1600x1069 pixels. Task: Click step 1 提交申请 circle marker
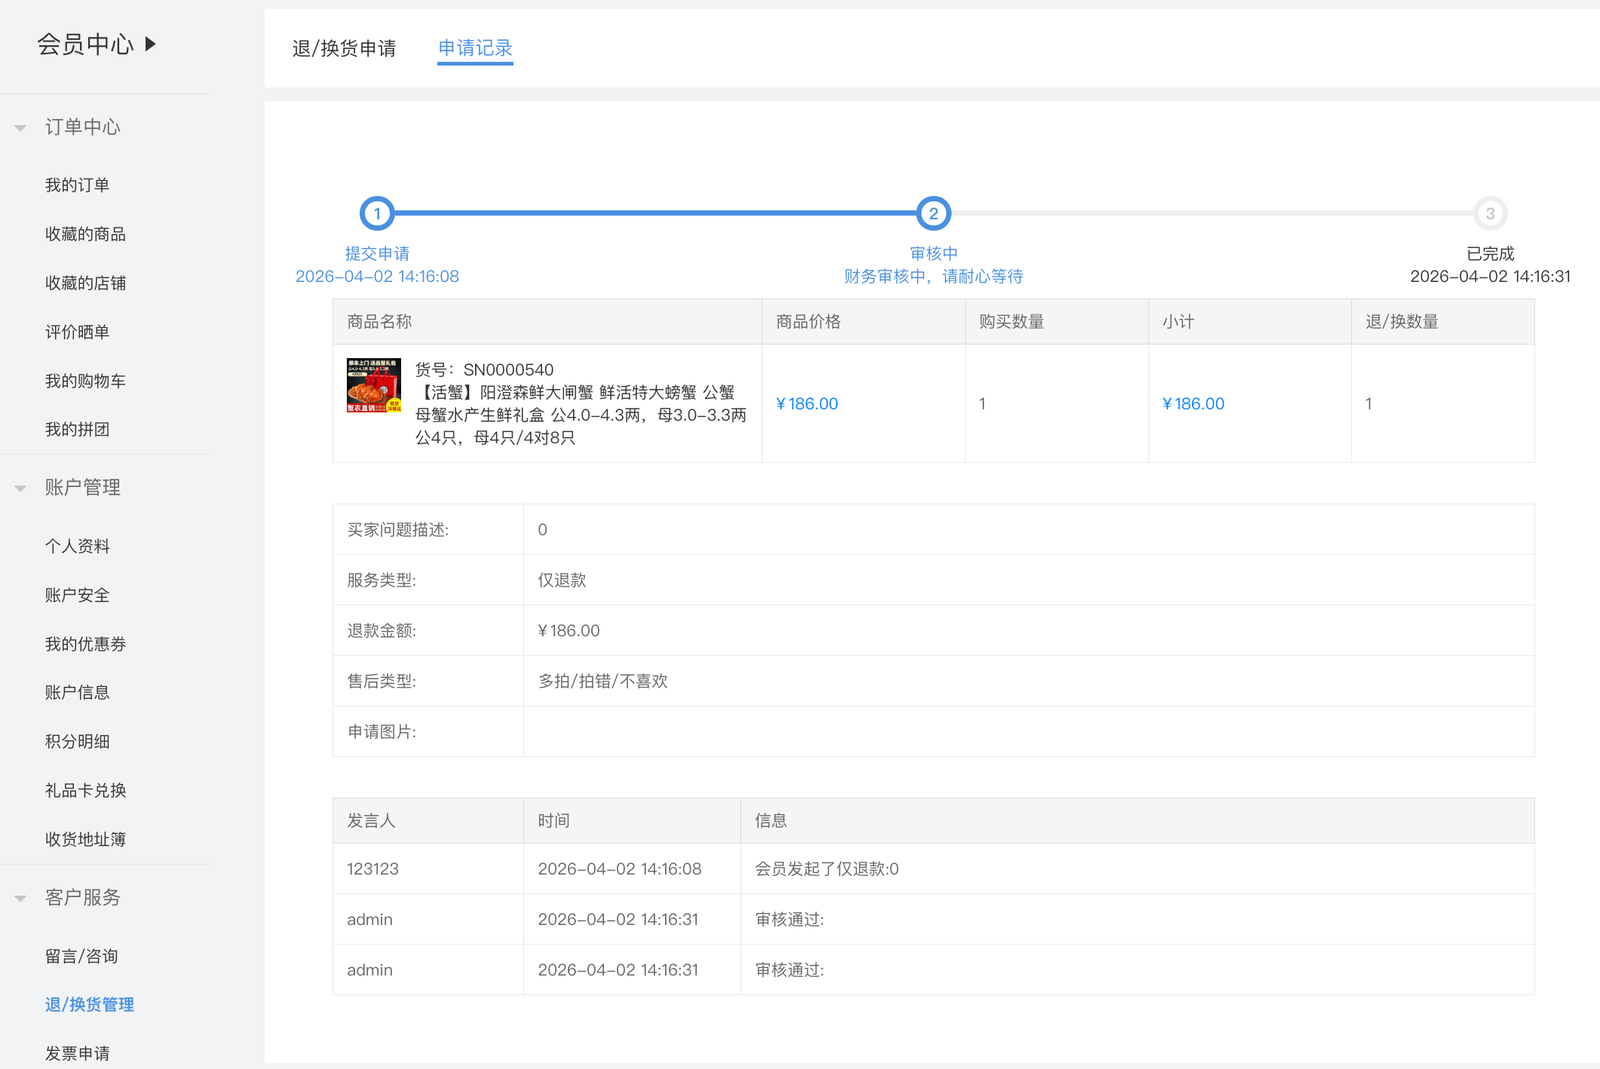pos(377,213)
